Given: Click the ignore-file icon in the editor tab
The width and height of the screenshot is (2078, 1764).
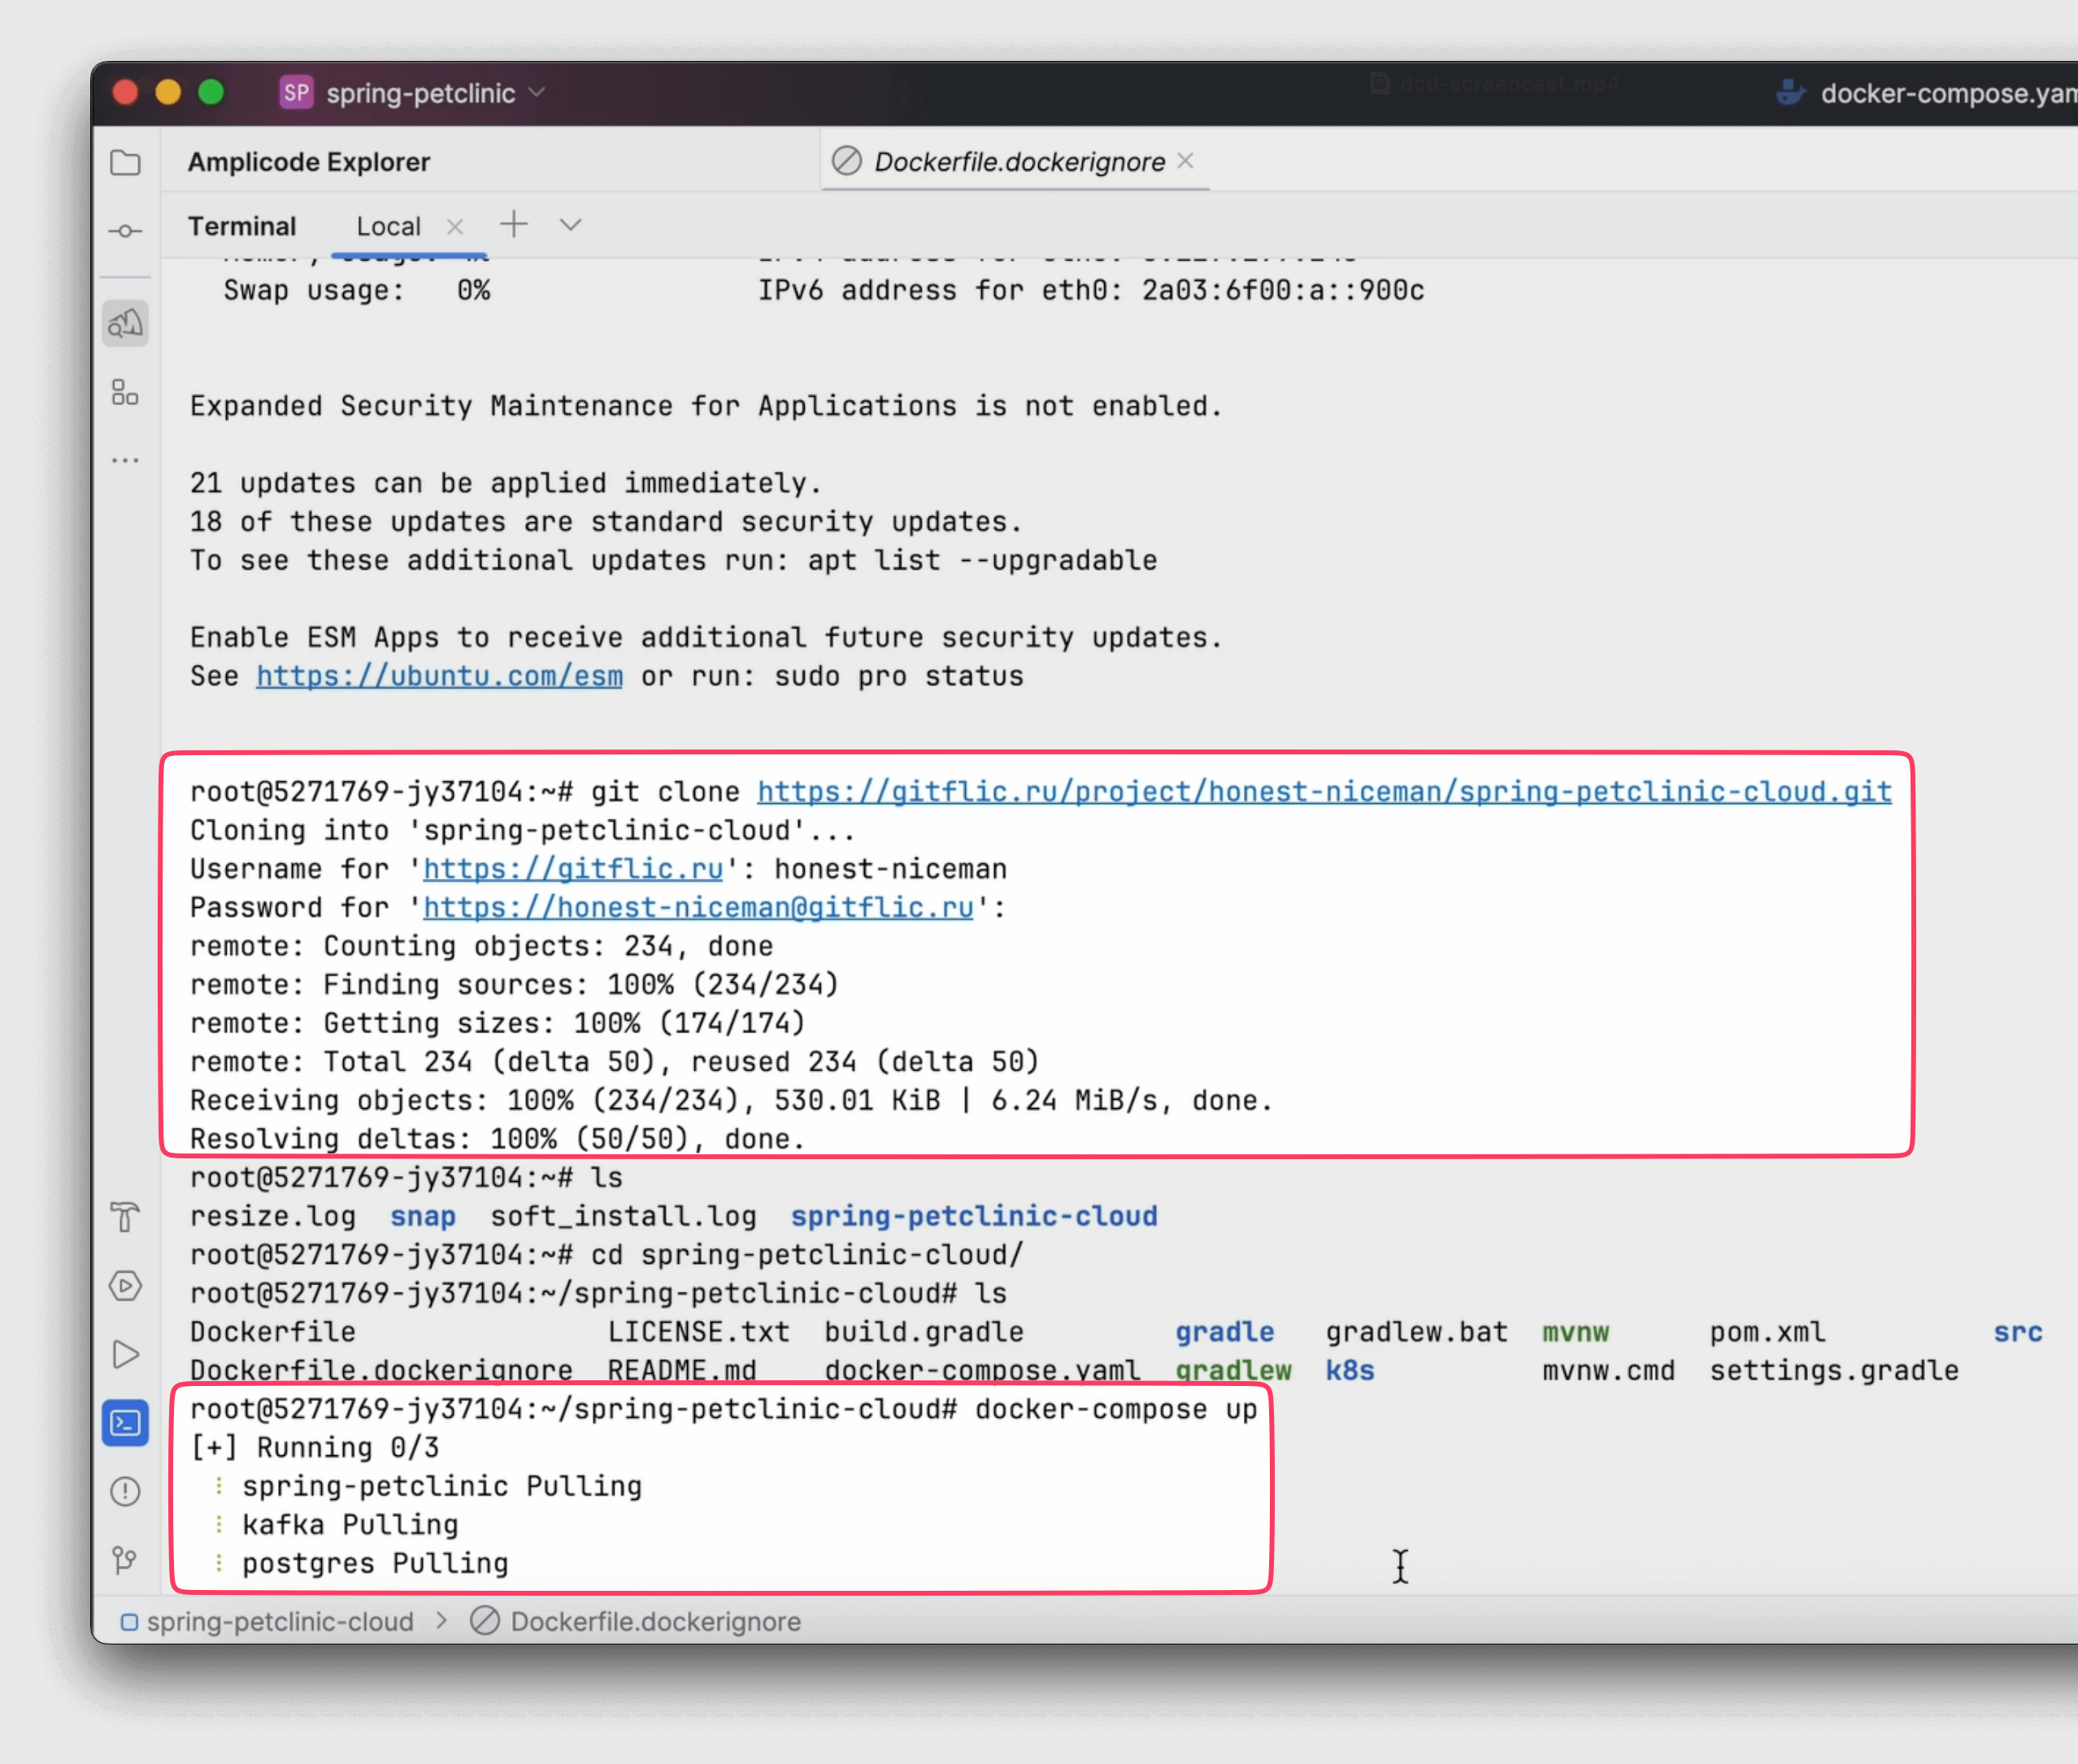Looking at the screenshot, I should pyautogui.click(x=847, y=161).
